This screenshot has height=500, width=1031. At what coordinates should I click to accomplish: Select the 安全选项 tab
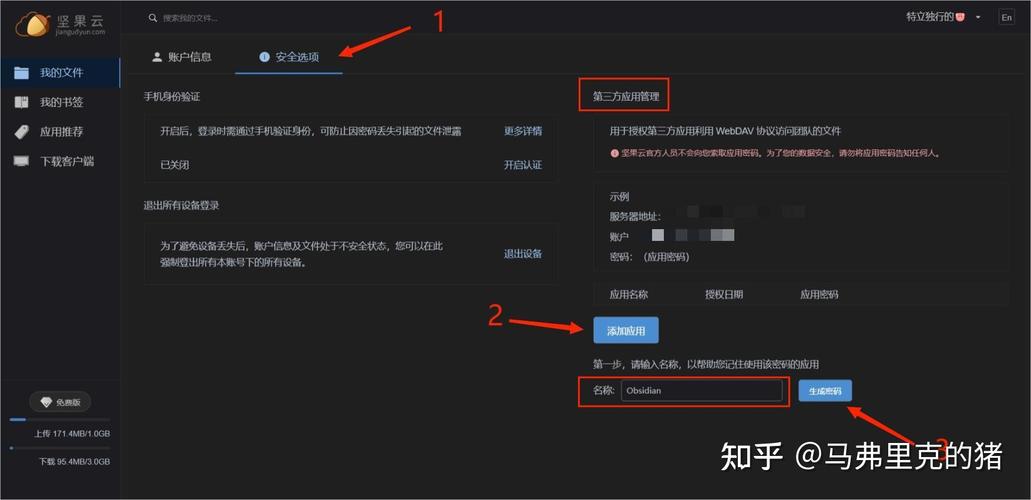289,57
